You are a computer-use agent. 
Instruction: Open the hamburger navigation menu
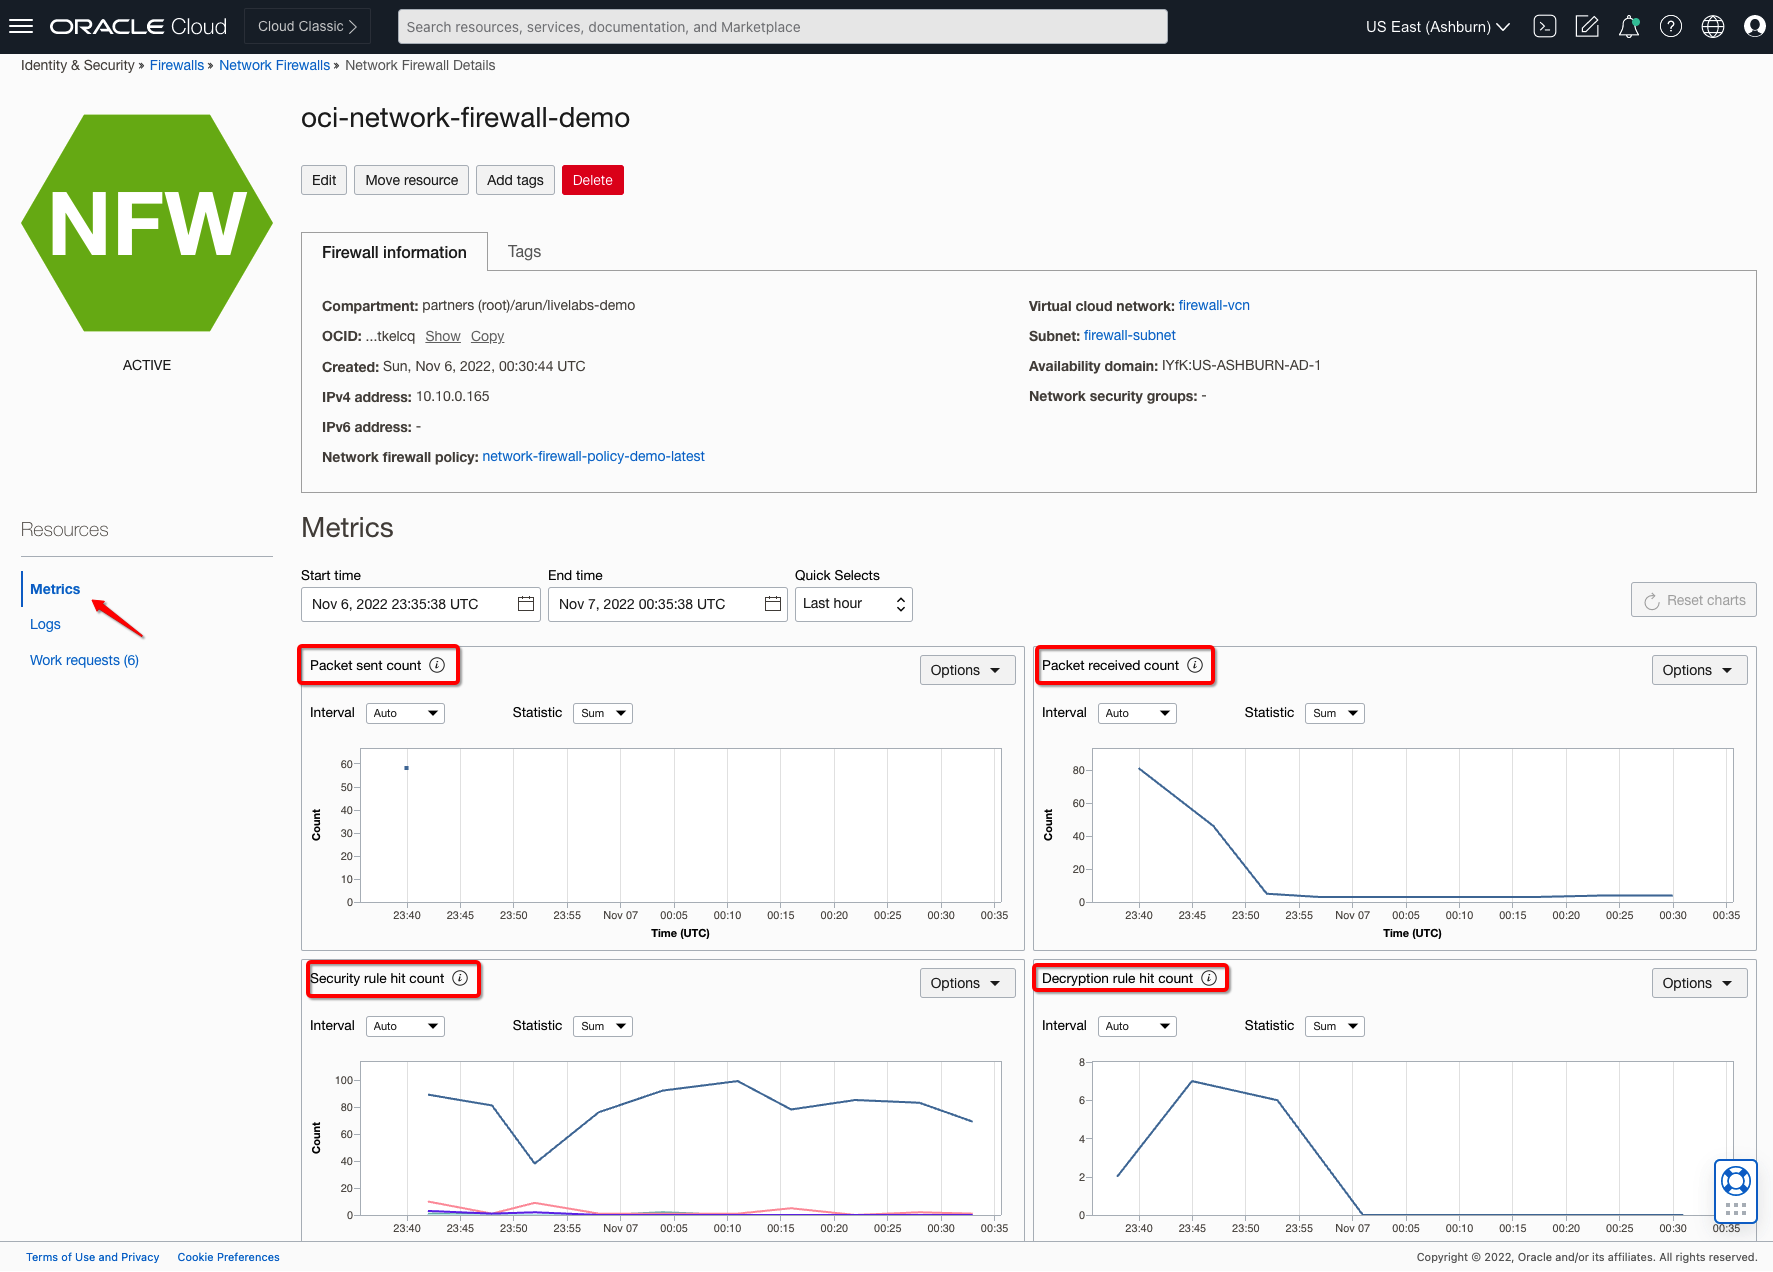click(21, 27)
